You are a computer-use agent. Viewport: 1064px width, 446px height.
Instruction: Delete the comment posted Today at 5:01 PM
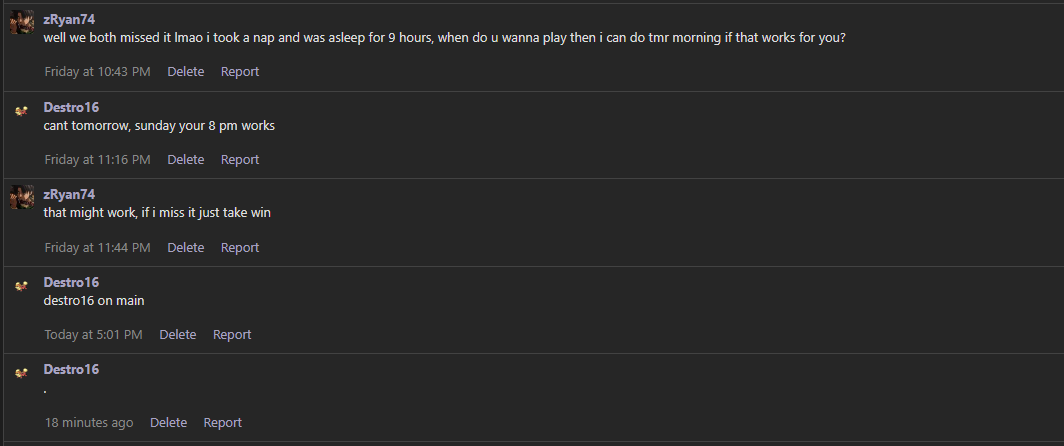(178, 335)
